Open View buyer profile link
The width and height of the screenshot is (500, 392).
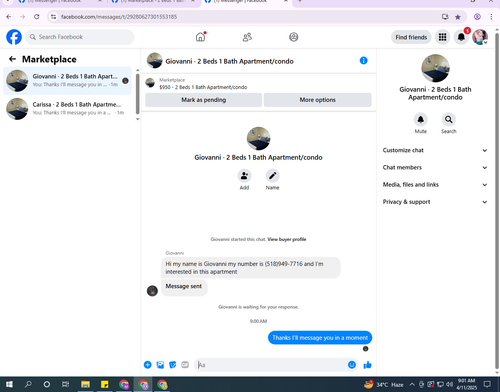click(287, 239)
